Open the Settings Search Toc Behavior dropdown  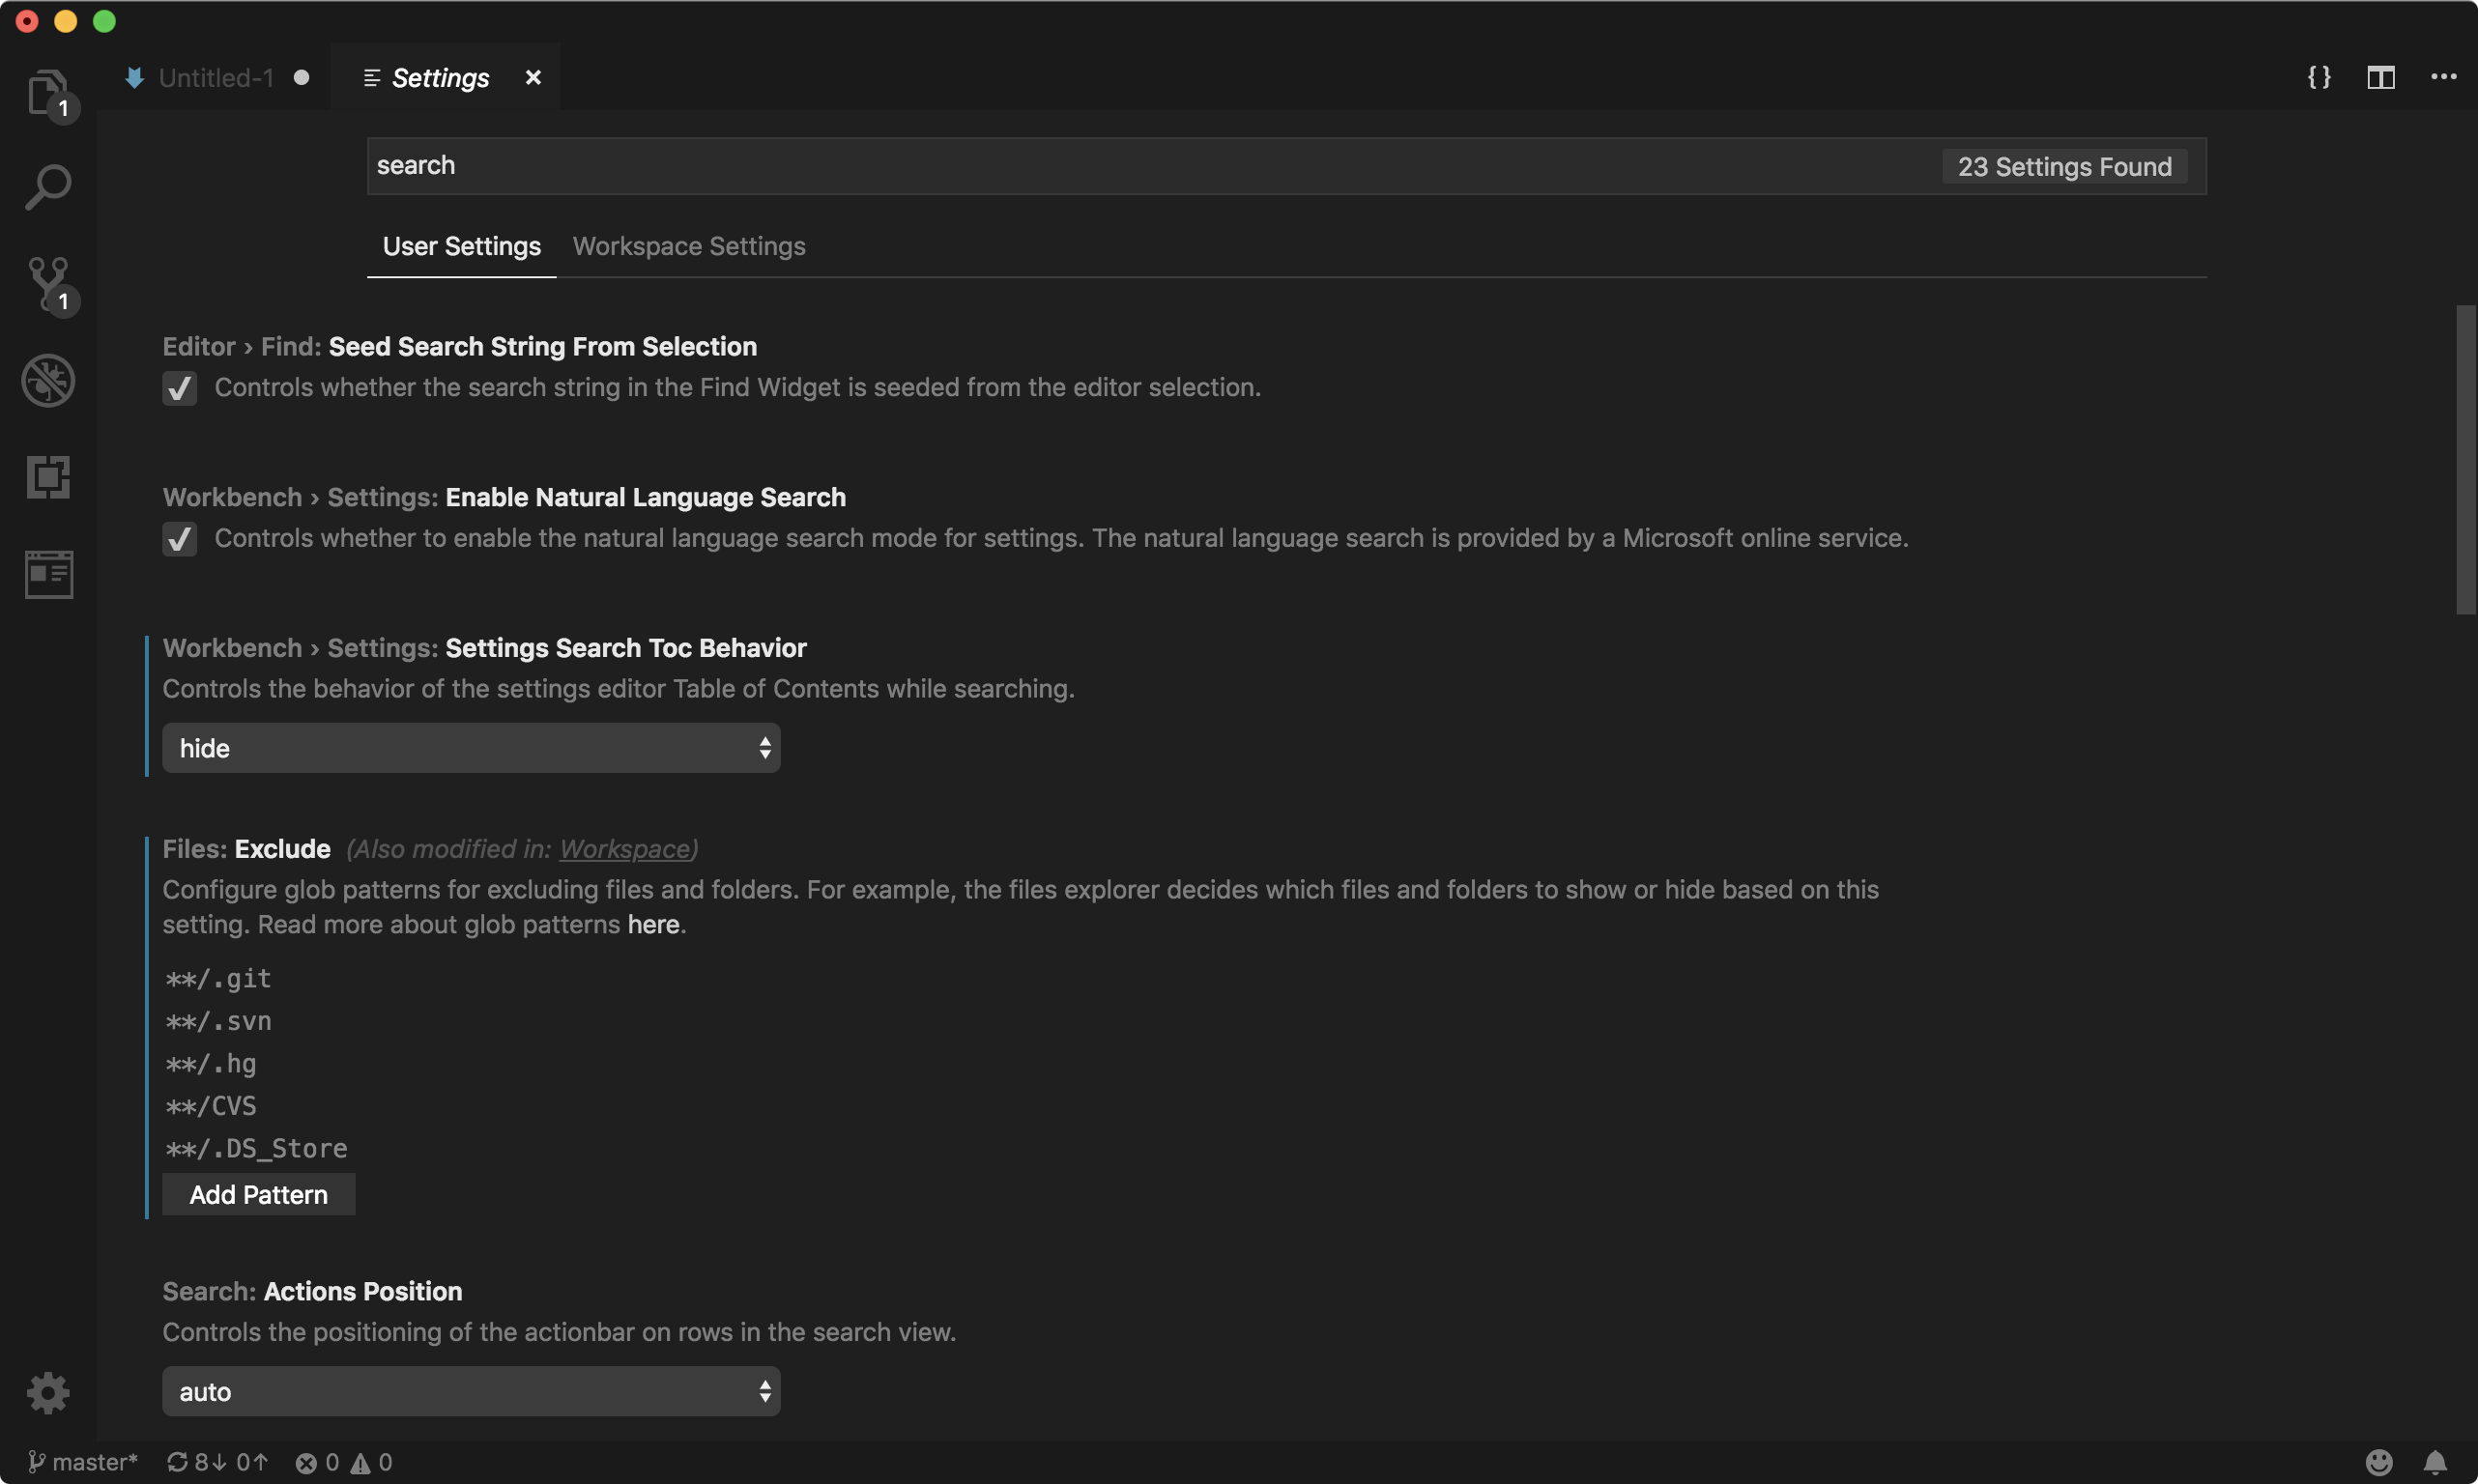pos(470,747)
